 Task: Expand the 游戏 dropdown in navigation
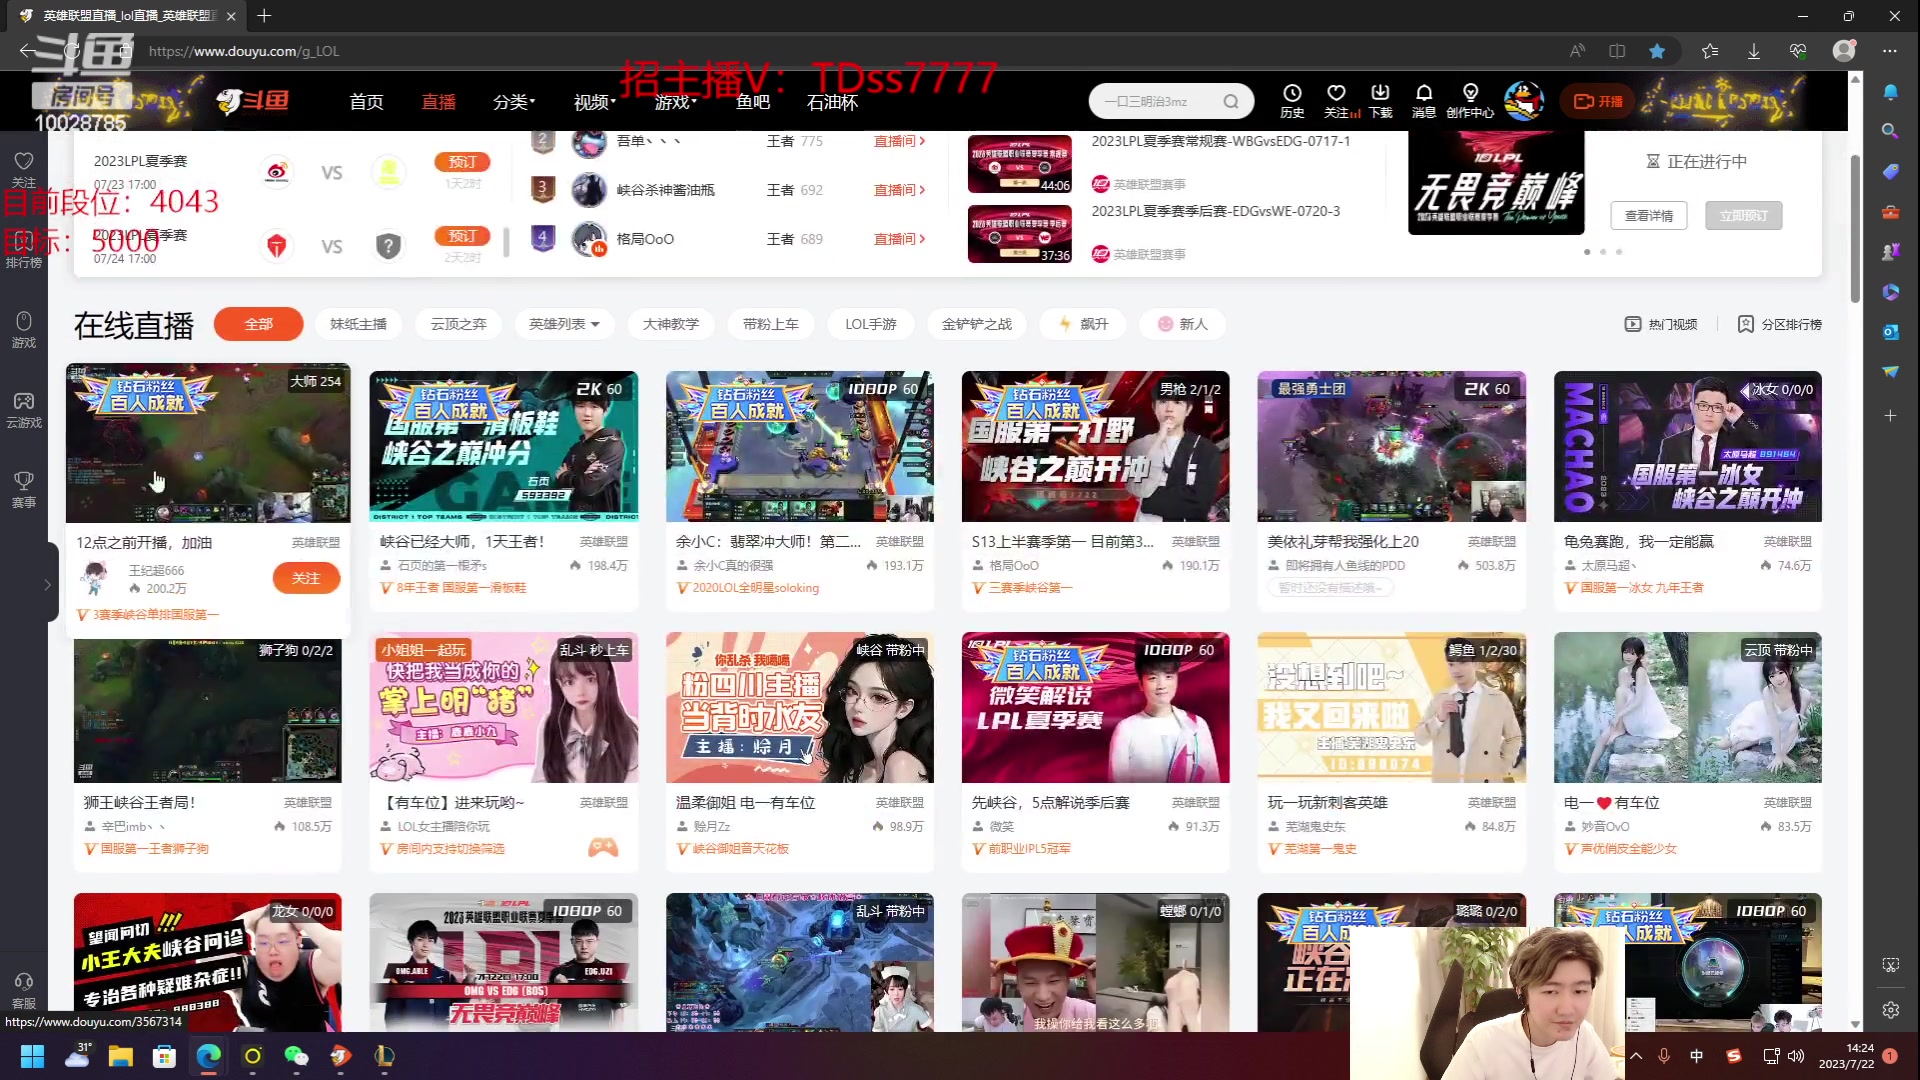click(x=676, y=102)
